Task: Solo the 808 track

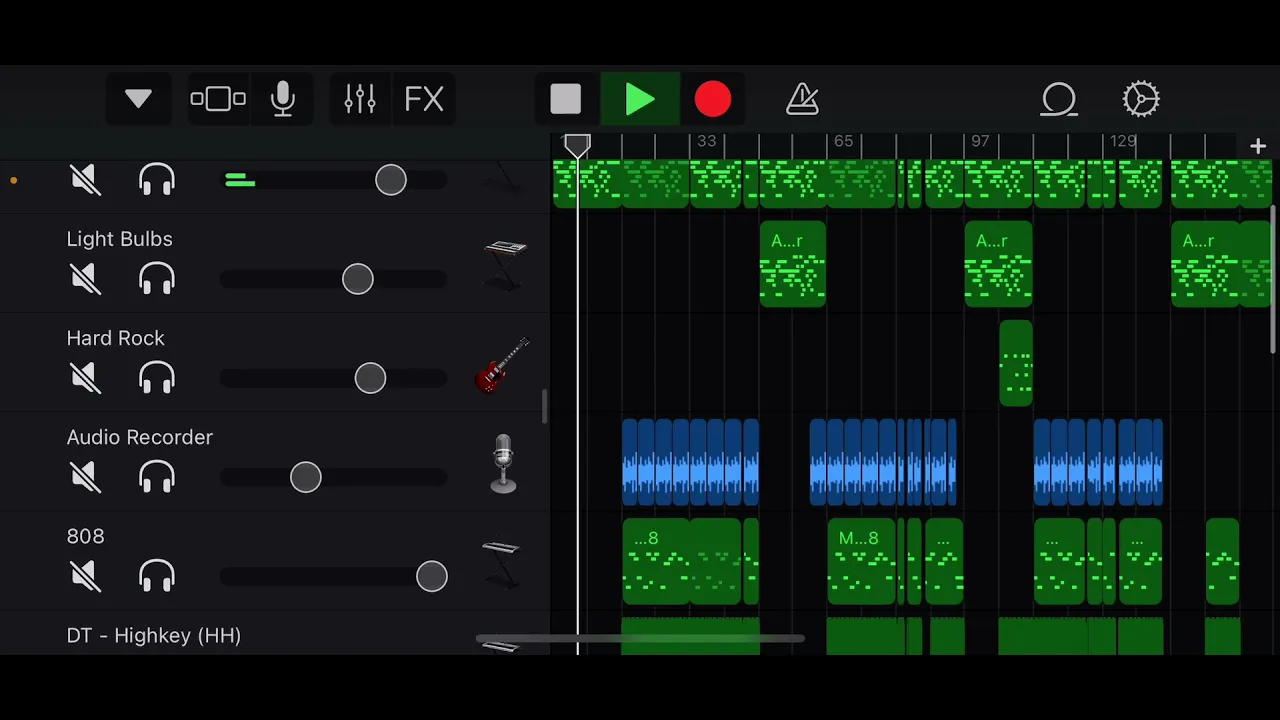Action: (x=157, y=576)
